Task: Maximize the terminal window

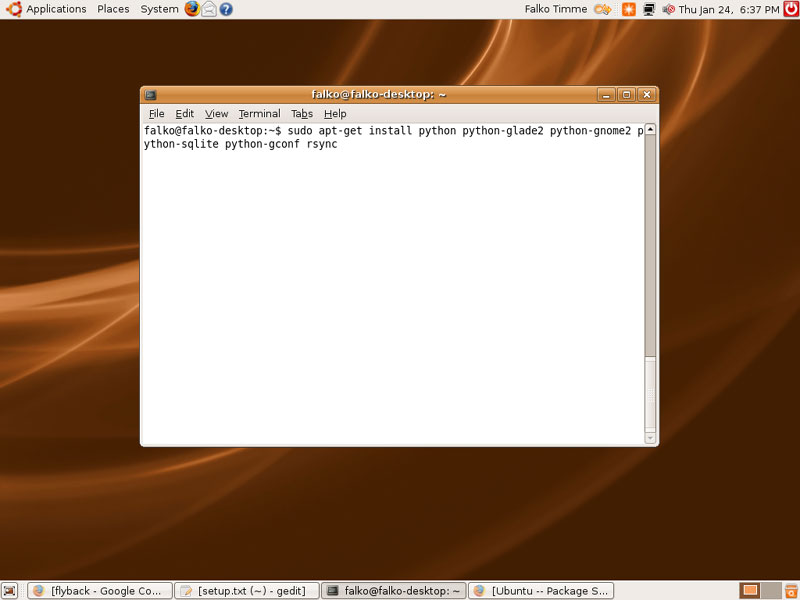Action: pyautogui.click(x=626, y=95)
